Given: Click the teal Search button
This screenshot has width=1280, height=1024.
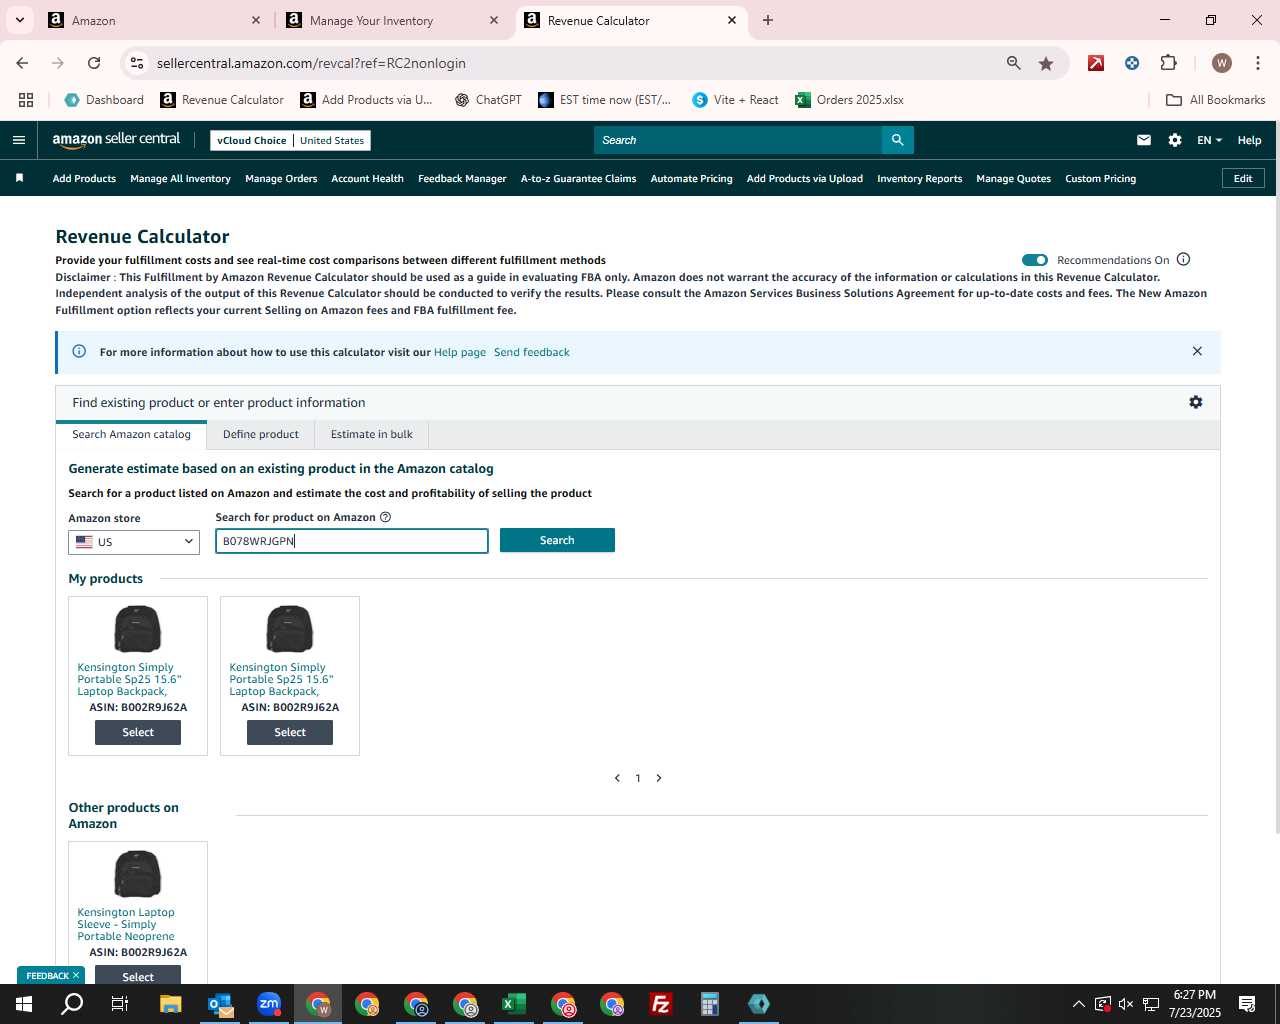Looking at the screenshot, I should click(x=557, y=540).
